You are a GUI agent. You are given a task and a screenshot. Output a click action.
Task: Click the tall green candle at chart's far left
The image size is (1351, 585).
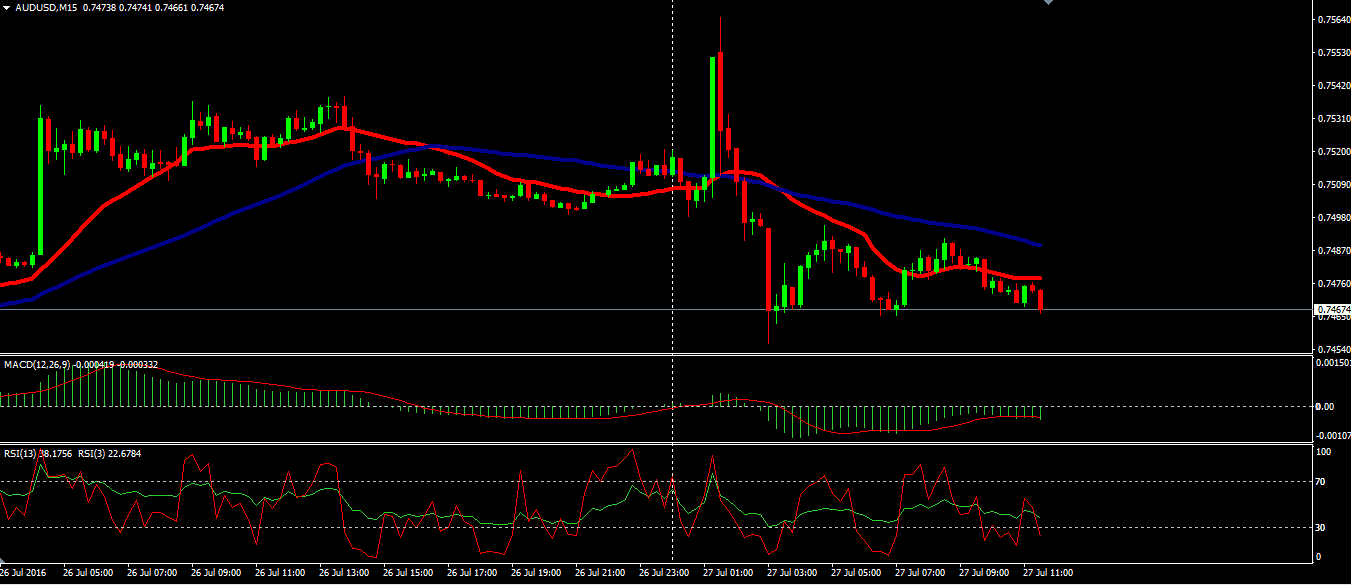(x=41, y=185)
